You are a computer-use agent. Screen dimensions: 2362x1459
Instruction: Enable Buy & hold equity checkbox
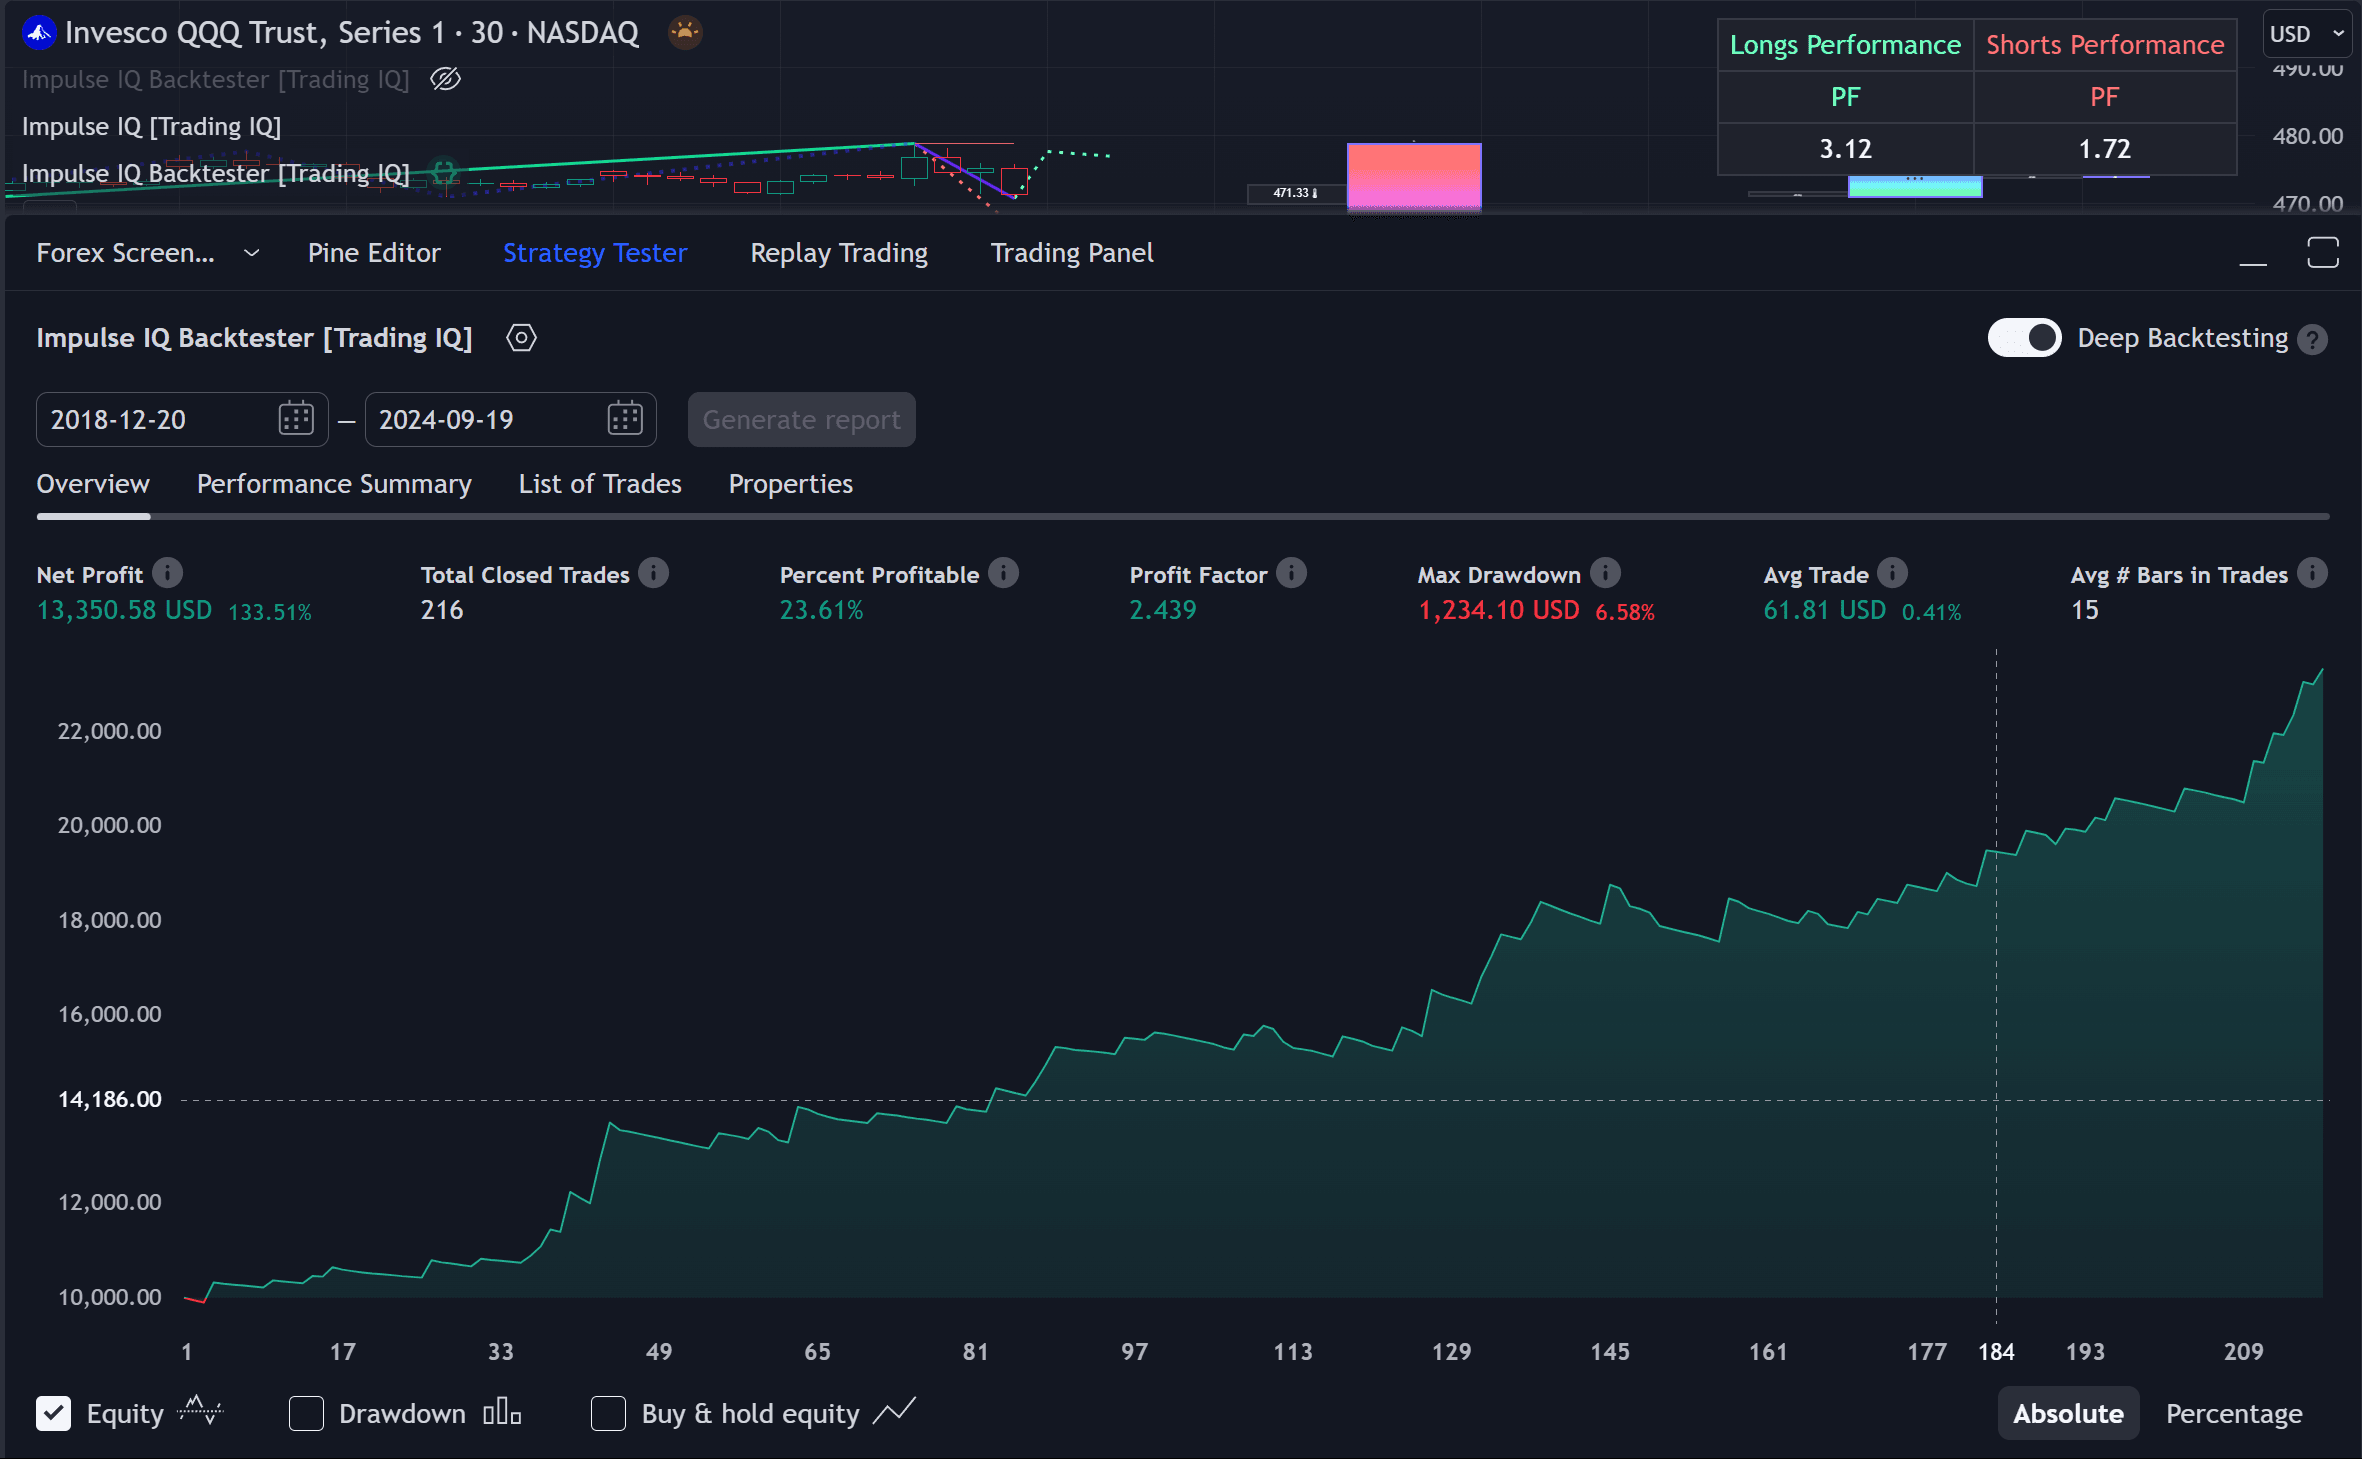[608, 1413]
